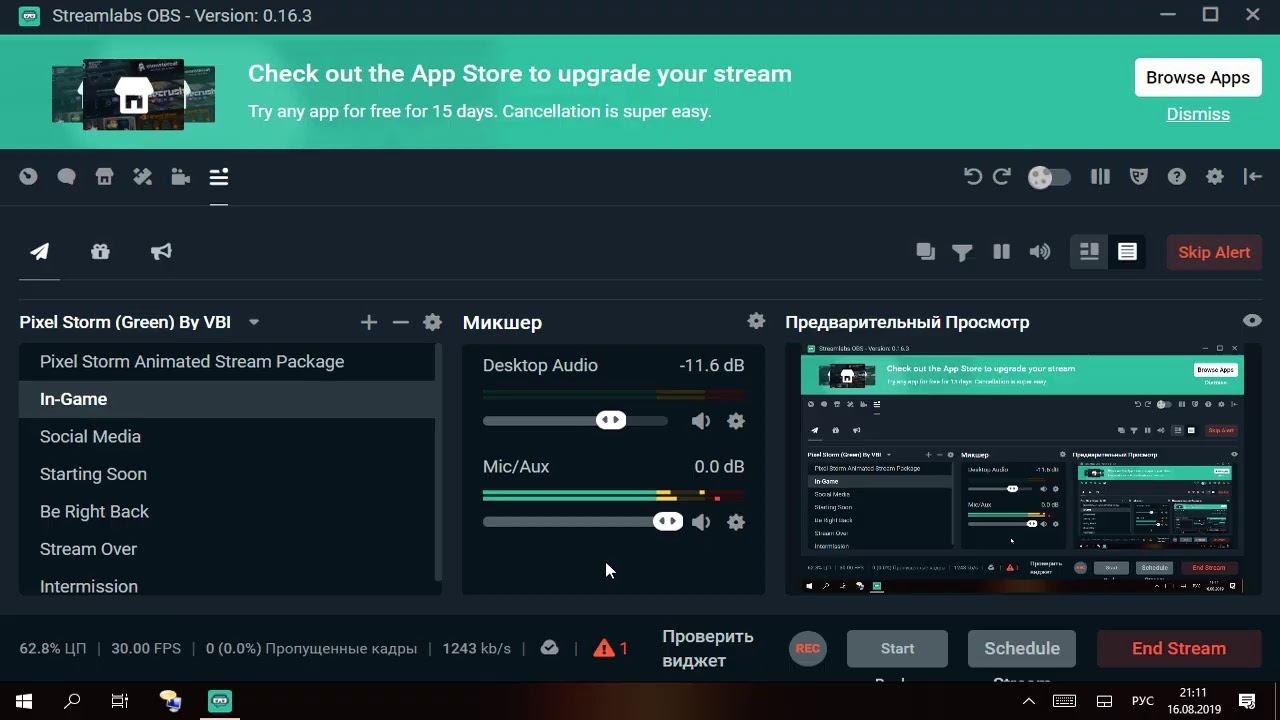Select the editor lines icon in top navigation
The image size is (1280, 720).
point(219,177)
